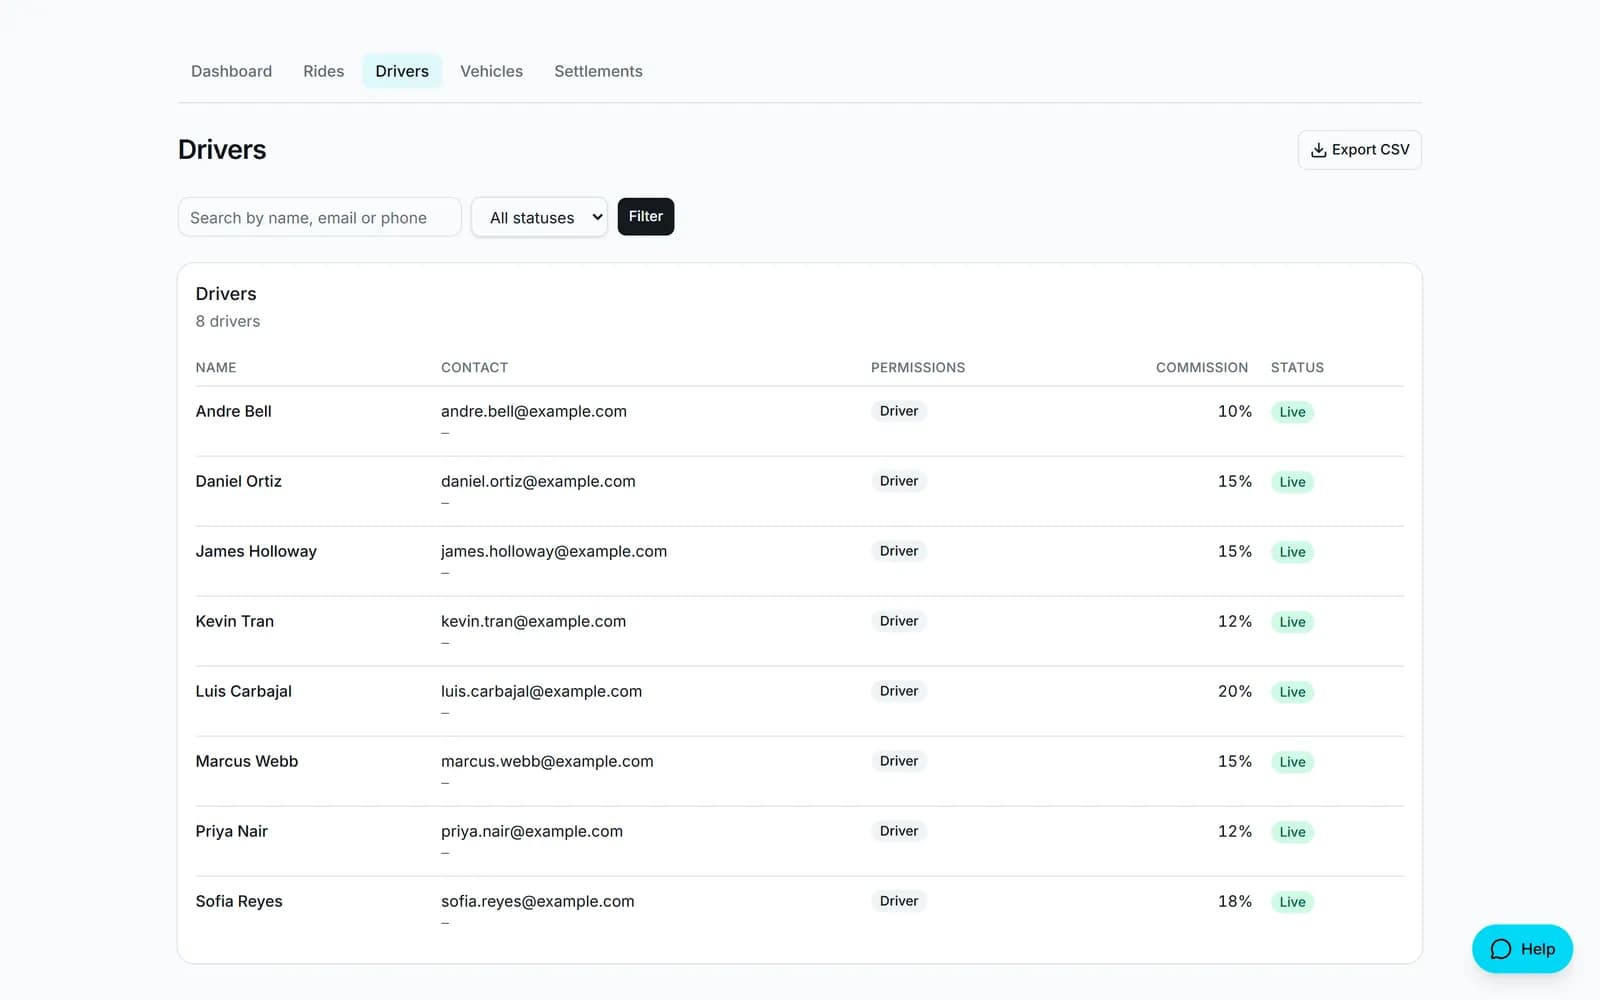Click email james.holloway@example.com
Screen dimensions: 1600x1000
pos(554,551)
